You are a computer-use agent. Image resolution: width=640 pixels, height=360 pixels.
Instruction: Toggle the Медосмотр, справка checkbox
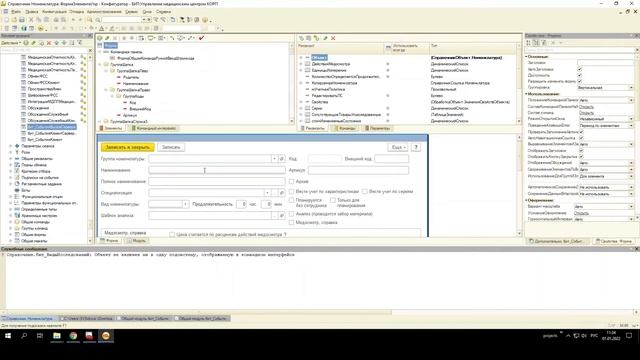tap(291, 223)
